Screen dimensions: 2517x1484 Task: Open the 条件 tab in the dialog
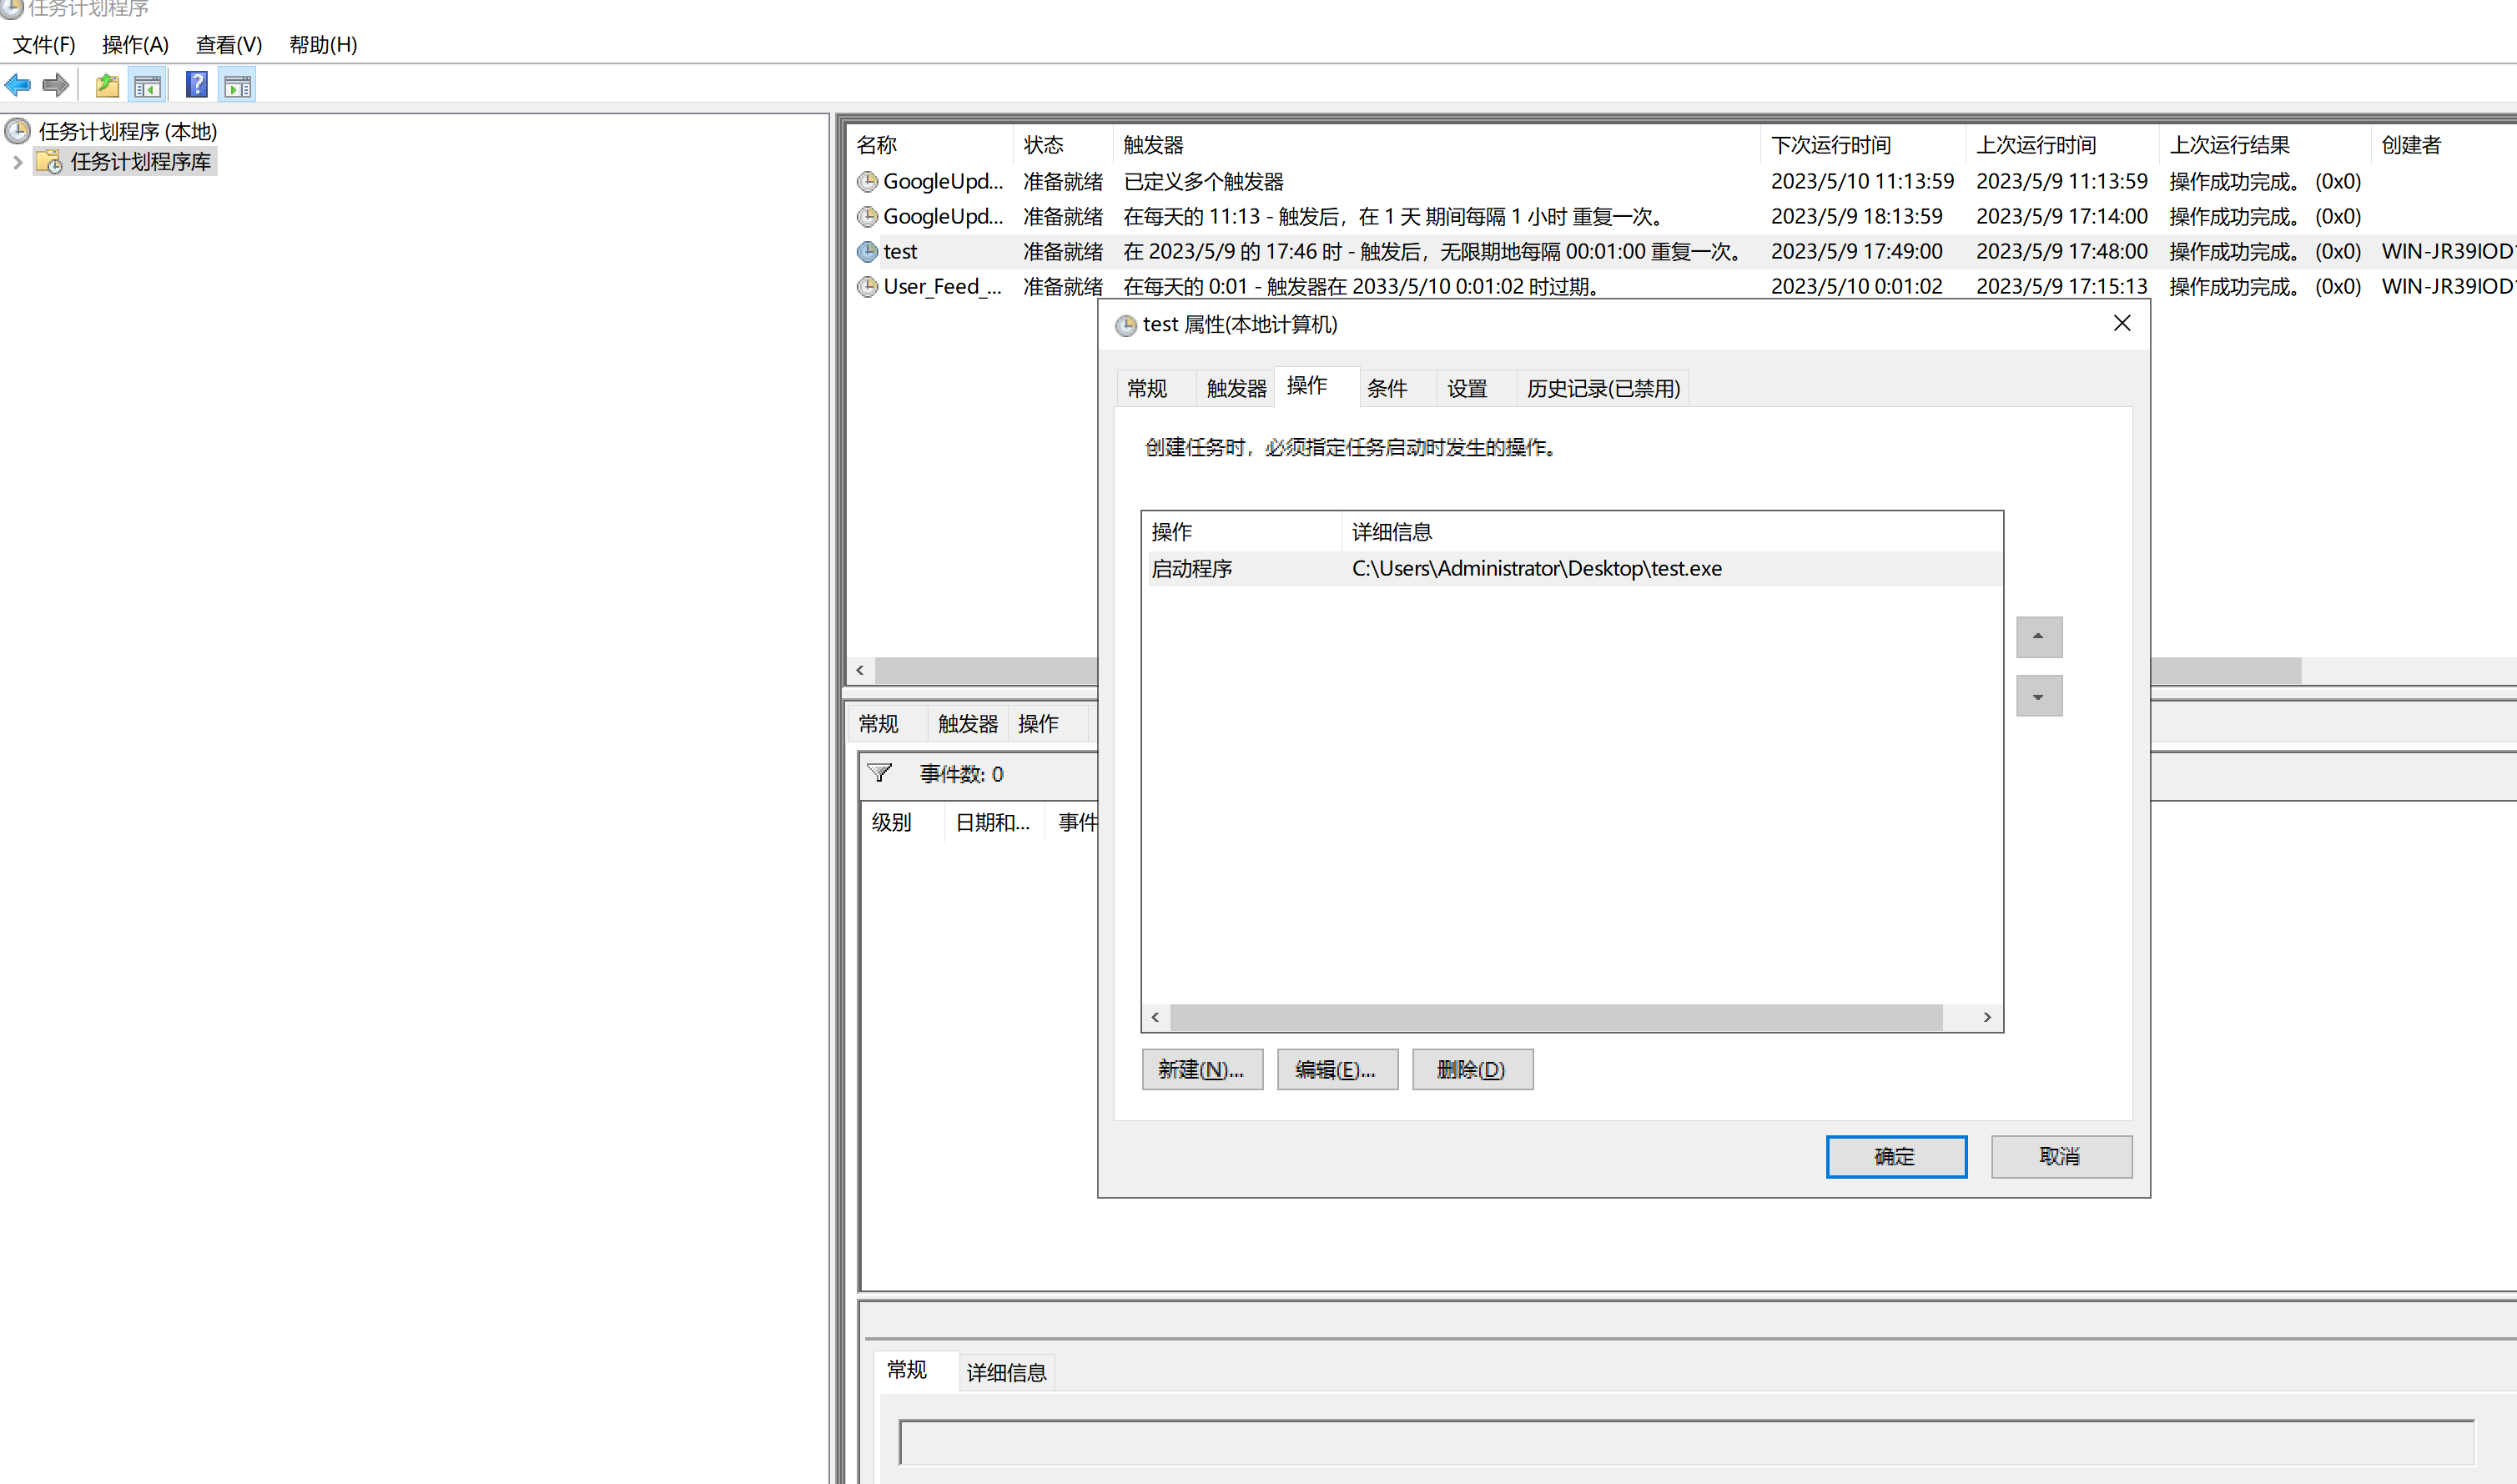tap(1386, 389)
